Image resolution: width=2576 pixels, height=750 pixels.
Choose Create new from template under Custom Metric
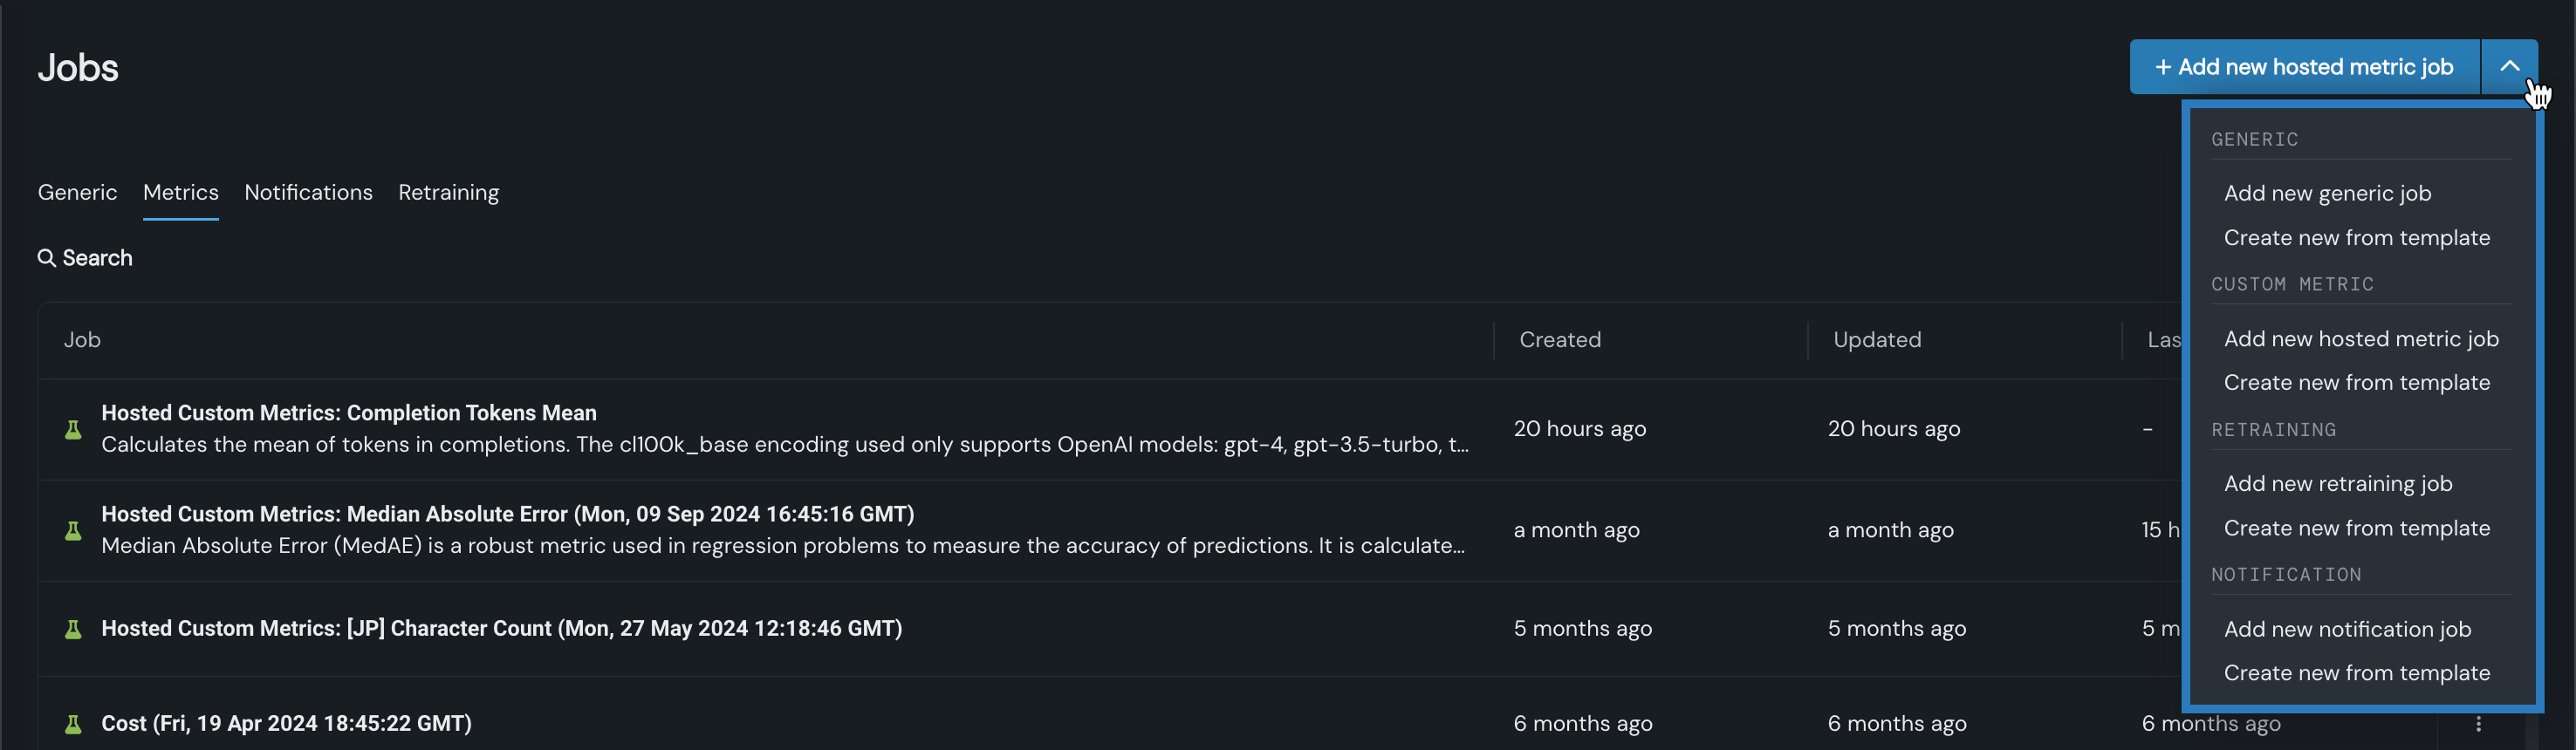click(2356, 383)
